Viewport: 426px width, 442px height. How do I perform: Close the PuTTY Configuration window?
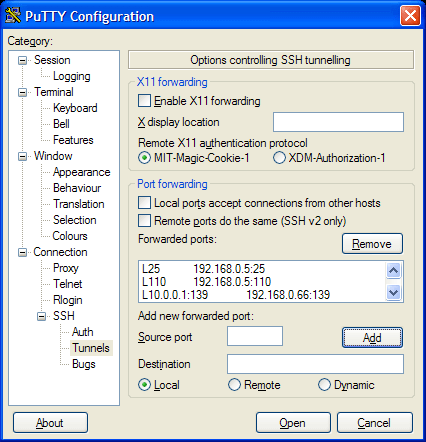410,16
